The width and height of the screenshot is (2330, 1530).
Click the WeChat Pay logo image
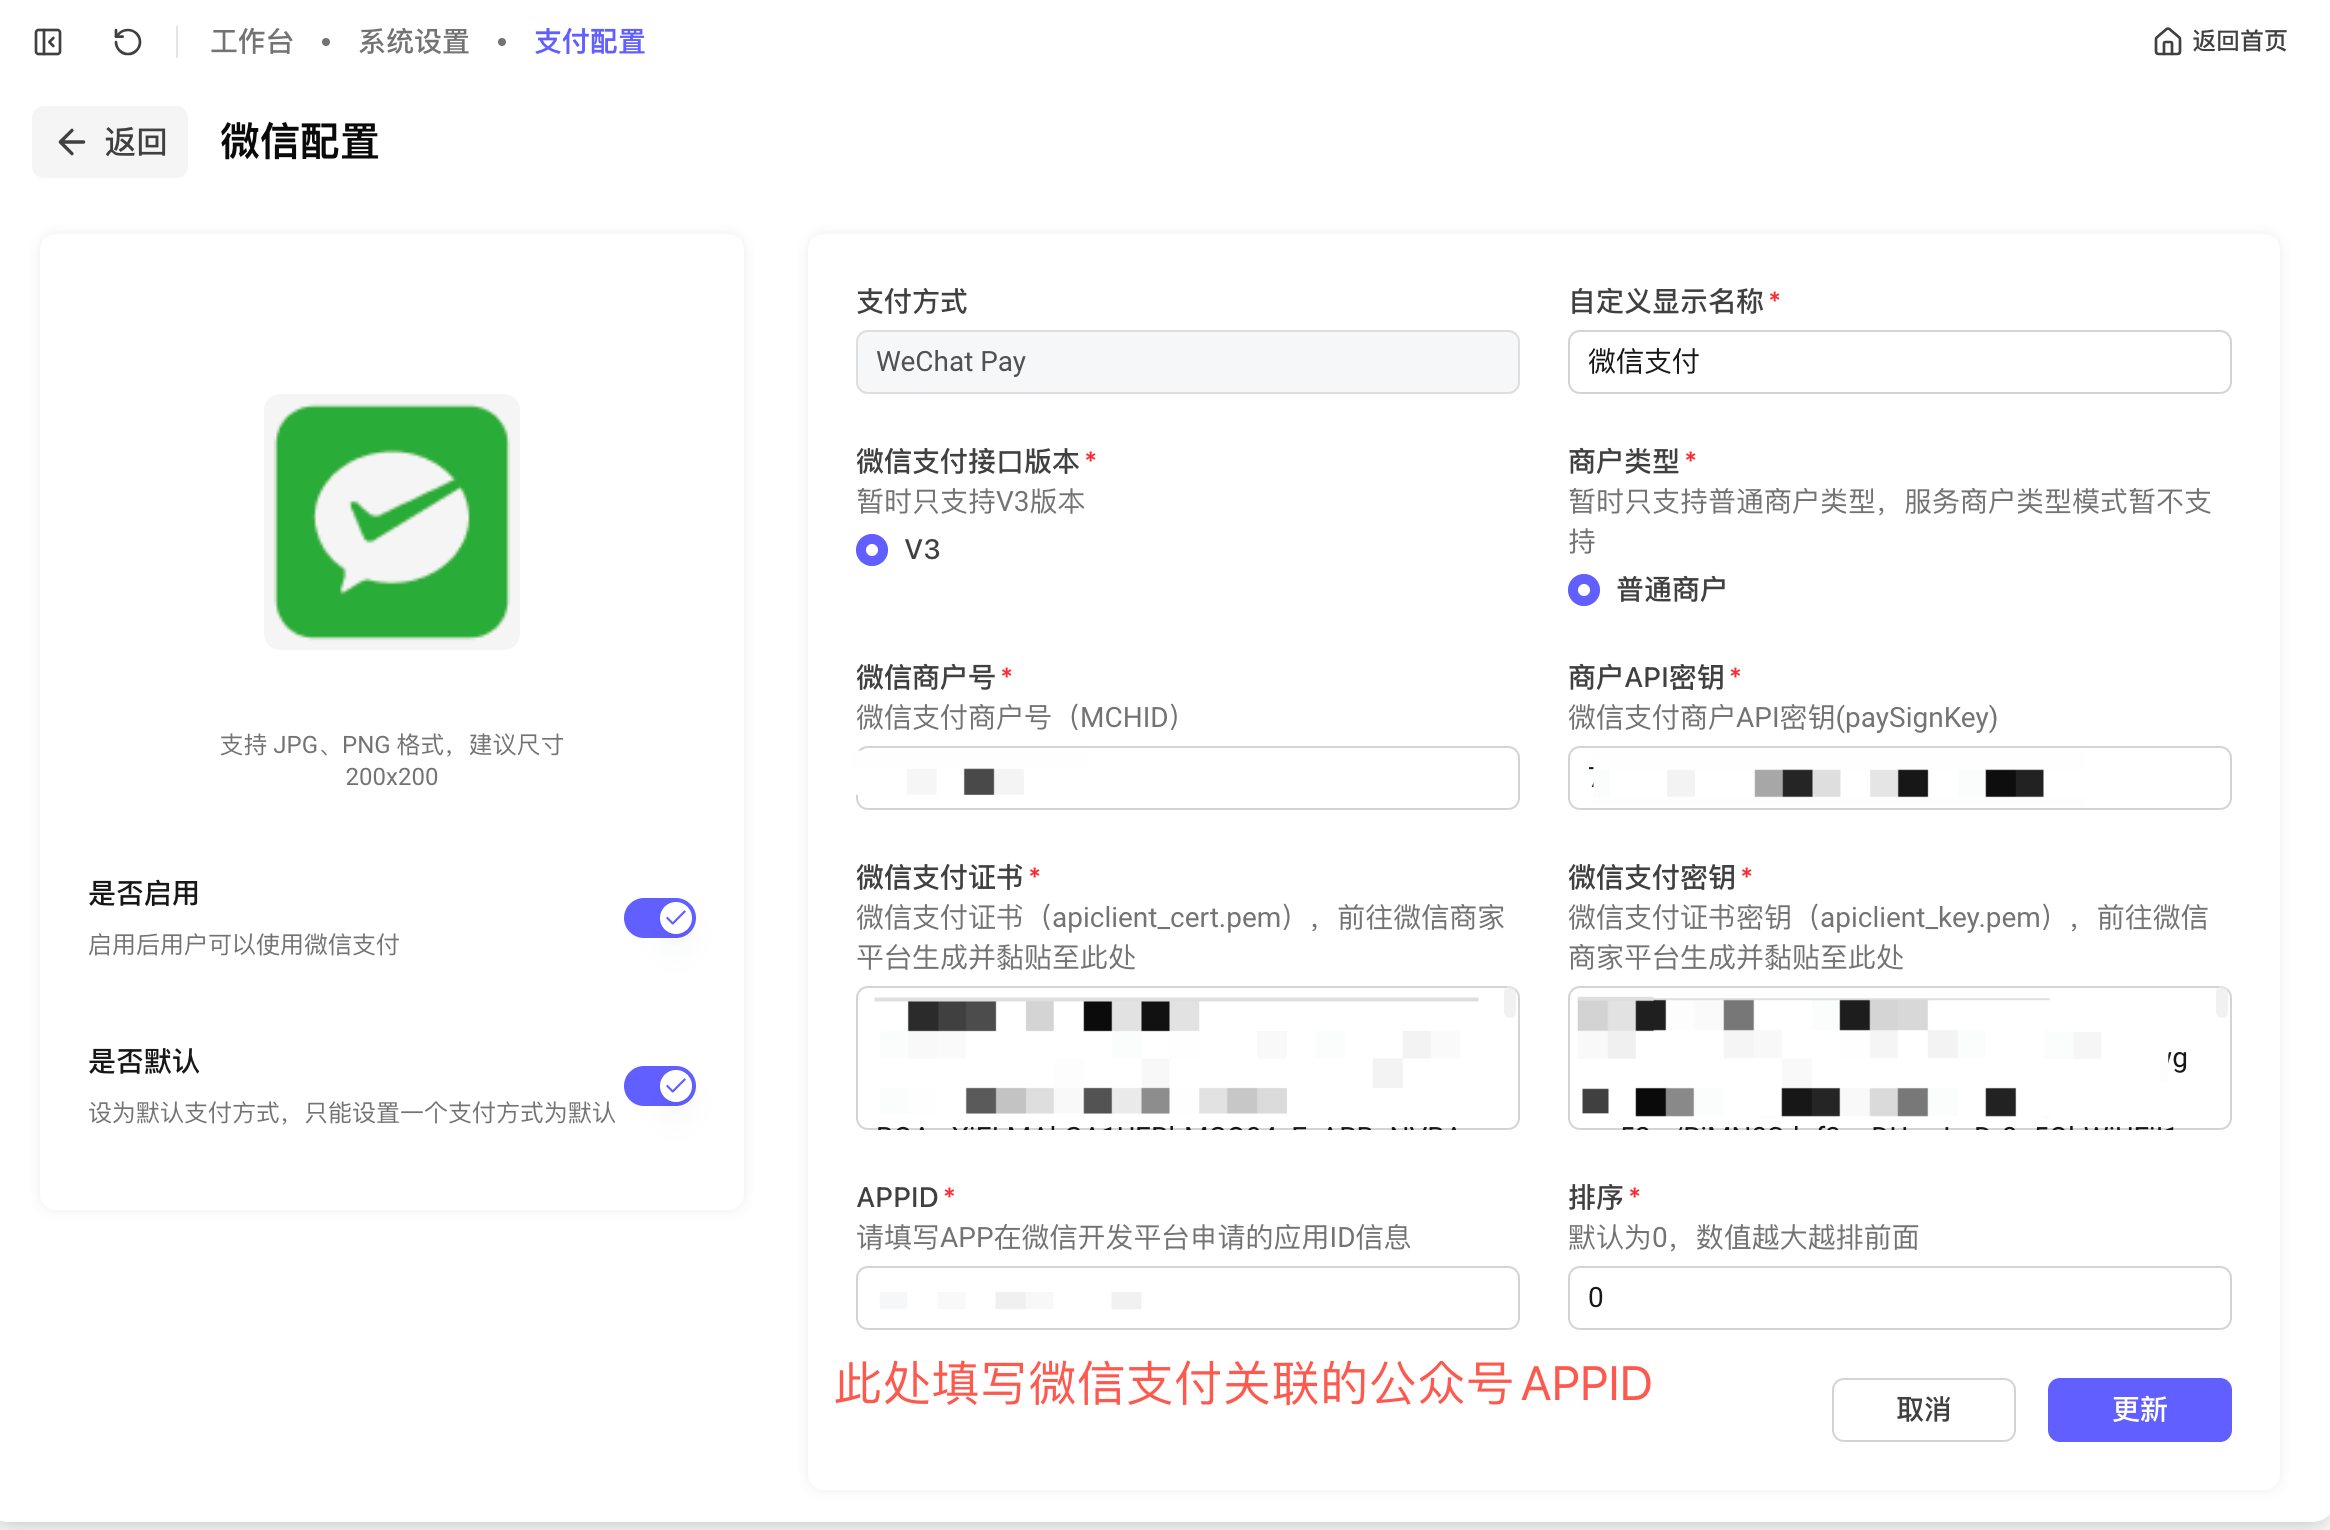(x=391, y=521)
